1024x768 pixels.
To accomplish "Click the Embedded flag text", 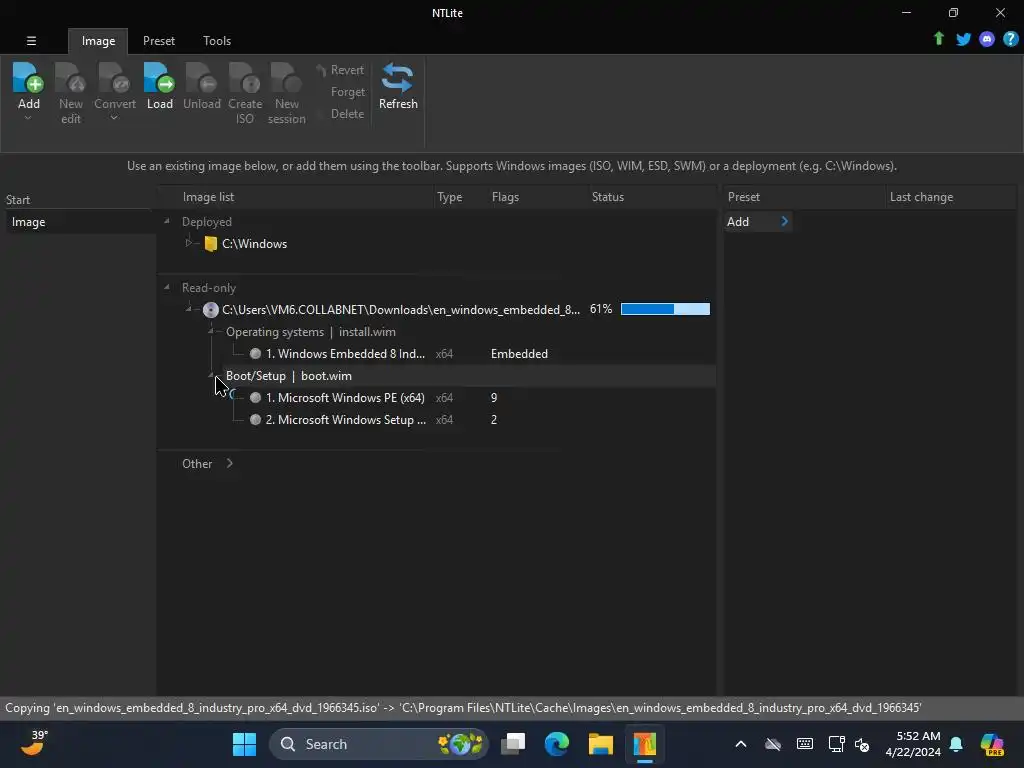I will (x=519, y=353).
